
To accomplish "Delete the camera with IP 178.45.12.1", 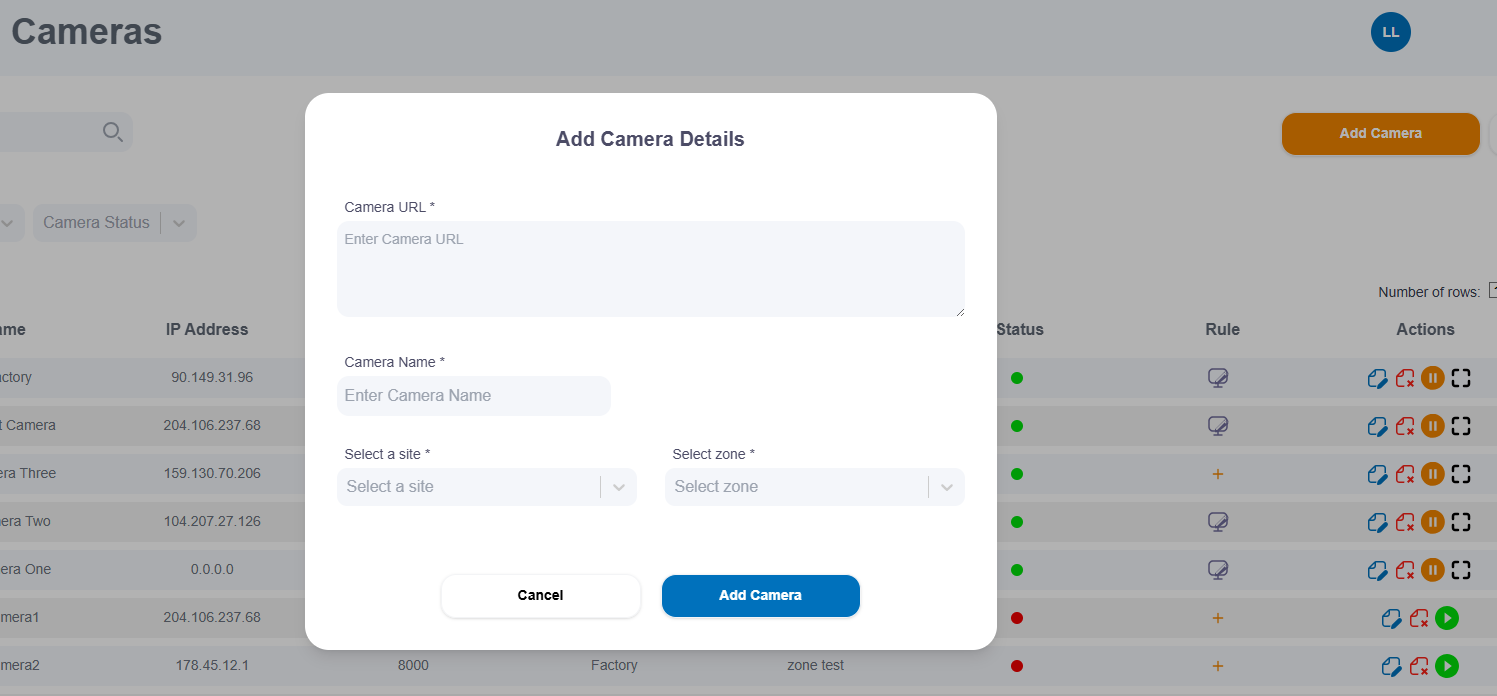I will (x=1419, y=666).
